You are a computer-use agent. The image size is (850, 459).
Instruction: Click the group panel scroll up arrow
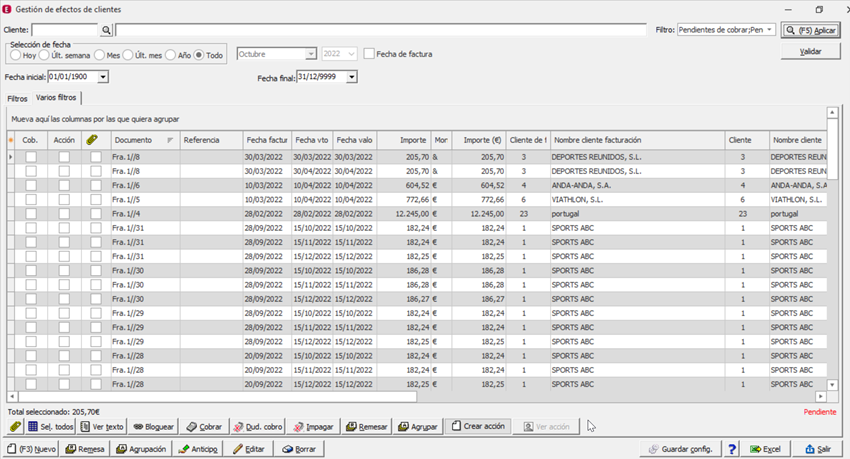point(832,113)
